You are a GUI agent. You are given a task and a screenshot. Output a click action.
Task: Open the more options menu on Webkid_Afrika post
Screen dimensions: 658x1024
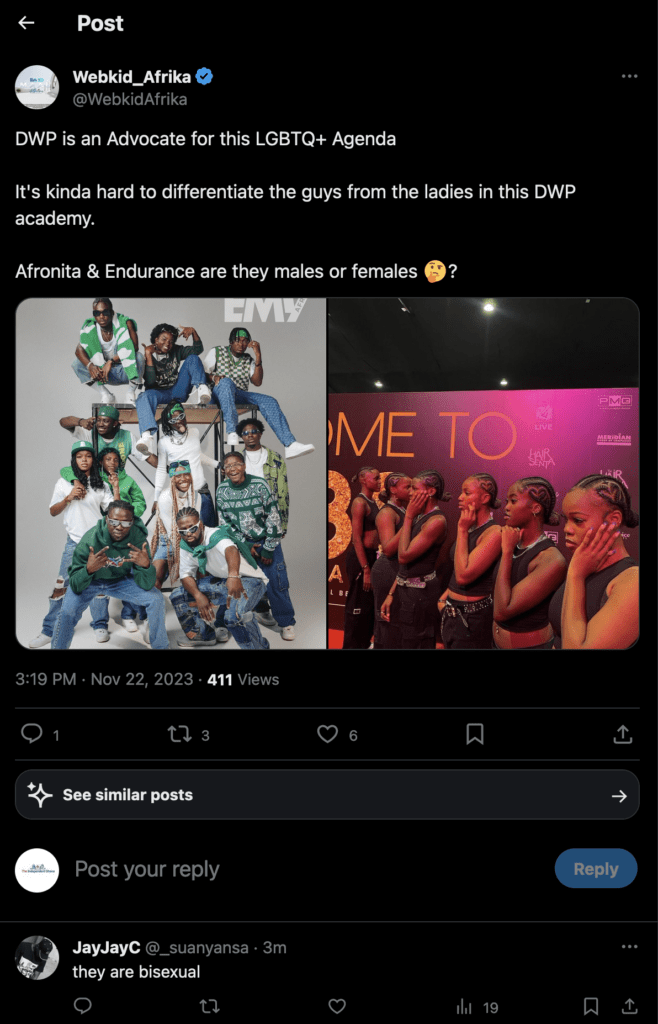(x=629, y=77)
